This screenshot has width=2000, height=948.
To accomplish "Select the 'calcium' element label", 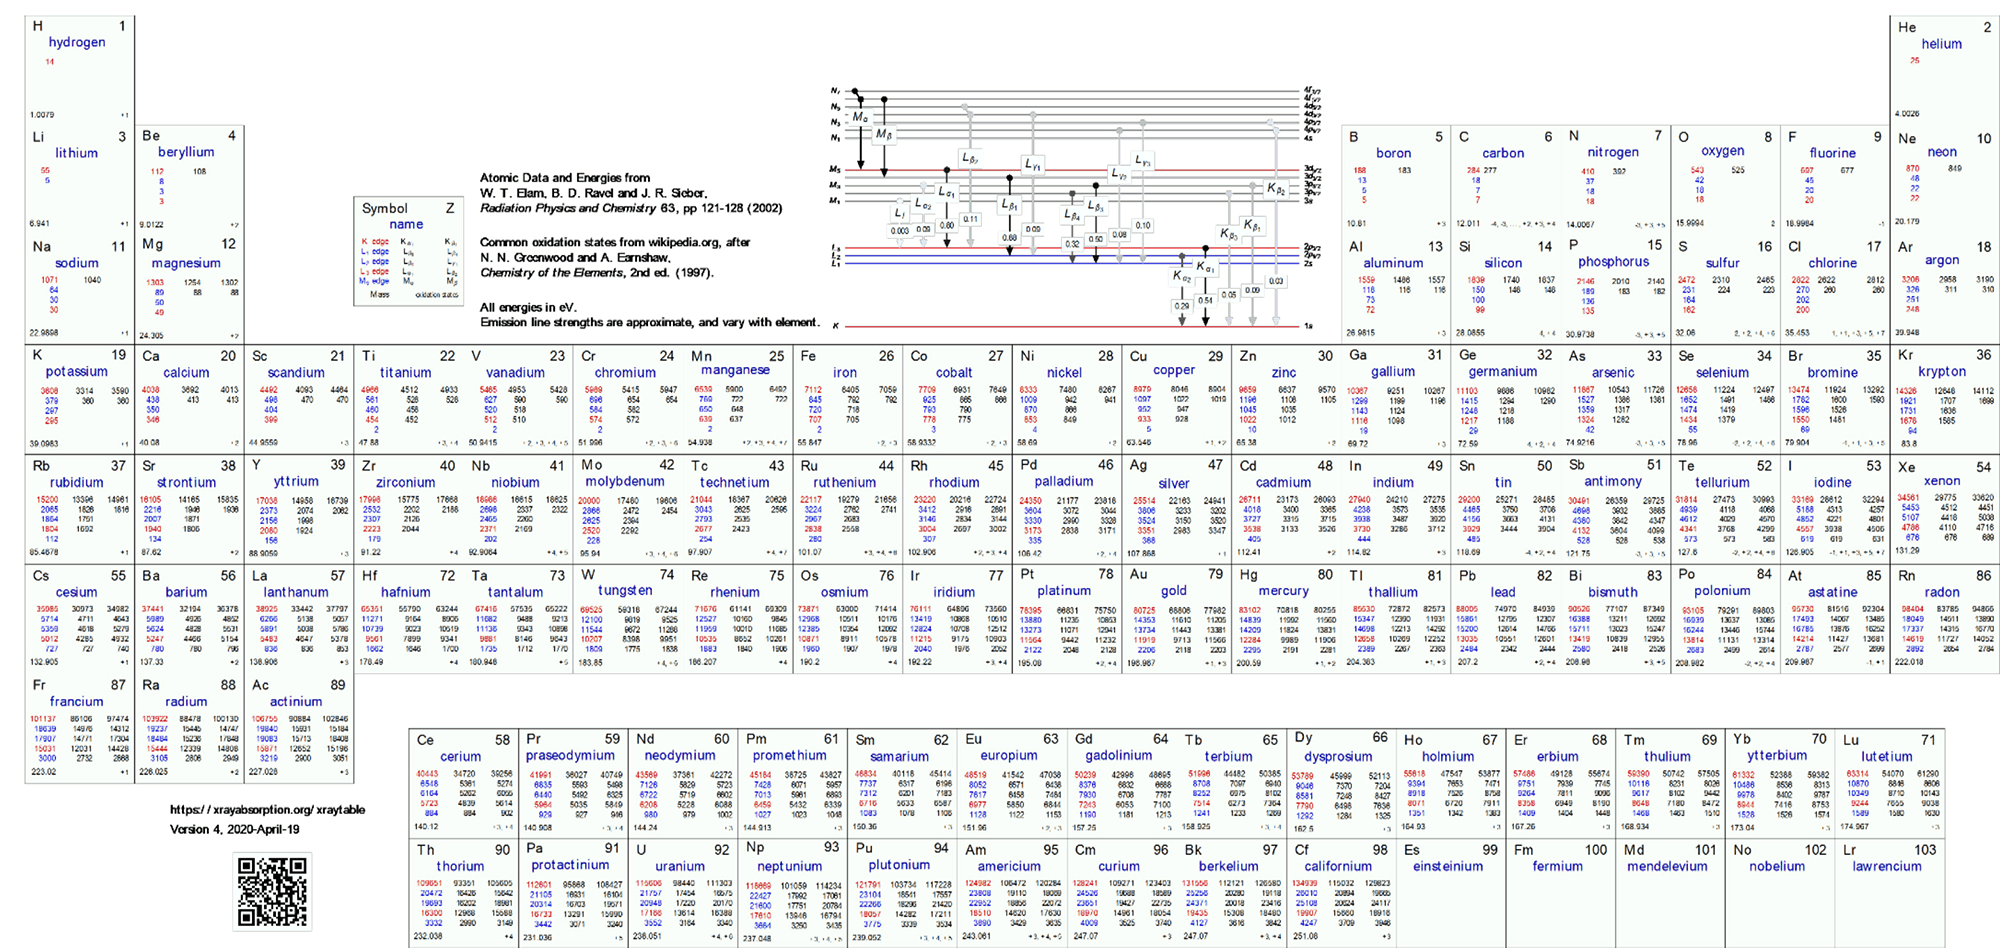I will [186, 373].
